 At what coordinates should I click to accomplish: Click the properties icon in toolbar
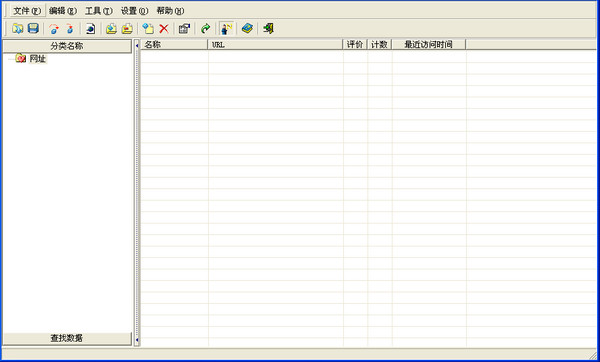[x=184, y=29]
